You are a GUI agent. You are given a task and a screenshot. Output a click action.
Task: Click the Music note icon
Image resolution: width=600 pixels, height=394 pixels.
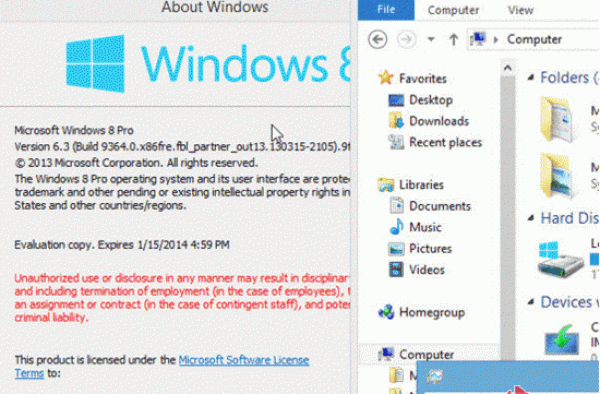click(396, 227)
